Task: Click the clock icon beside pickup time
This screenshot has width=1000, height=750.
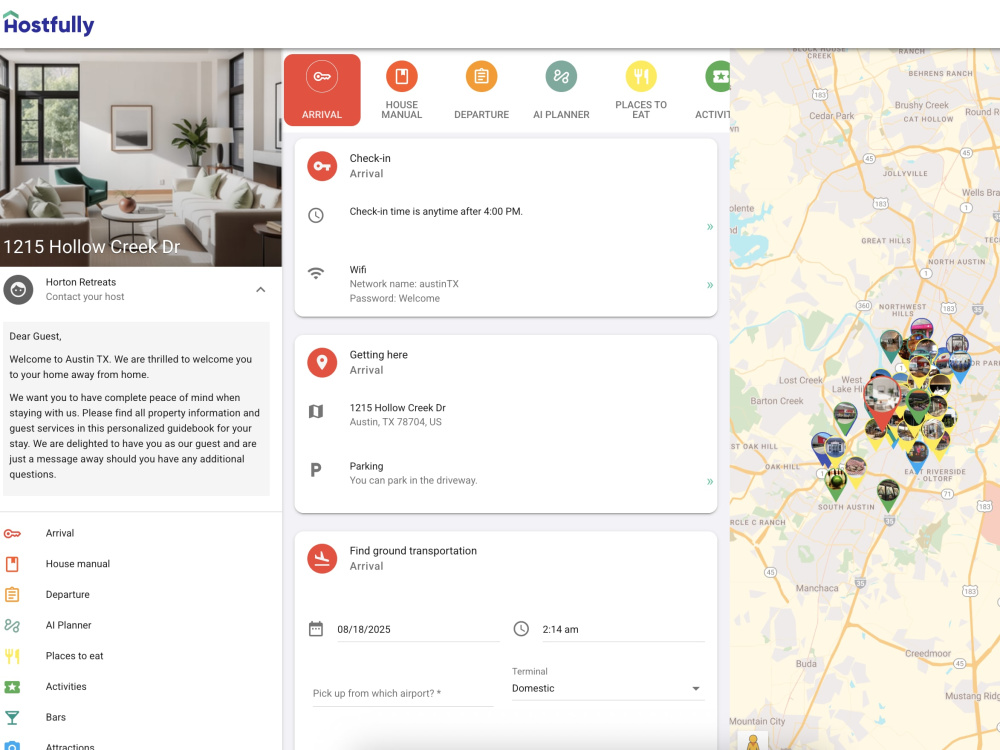Action: [x=521, y=629]
